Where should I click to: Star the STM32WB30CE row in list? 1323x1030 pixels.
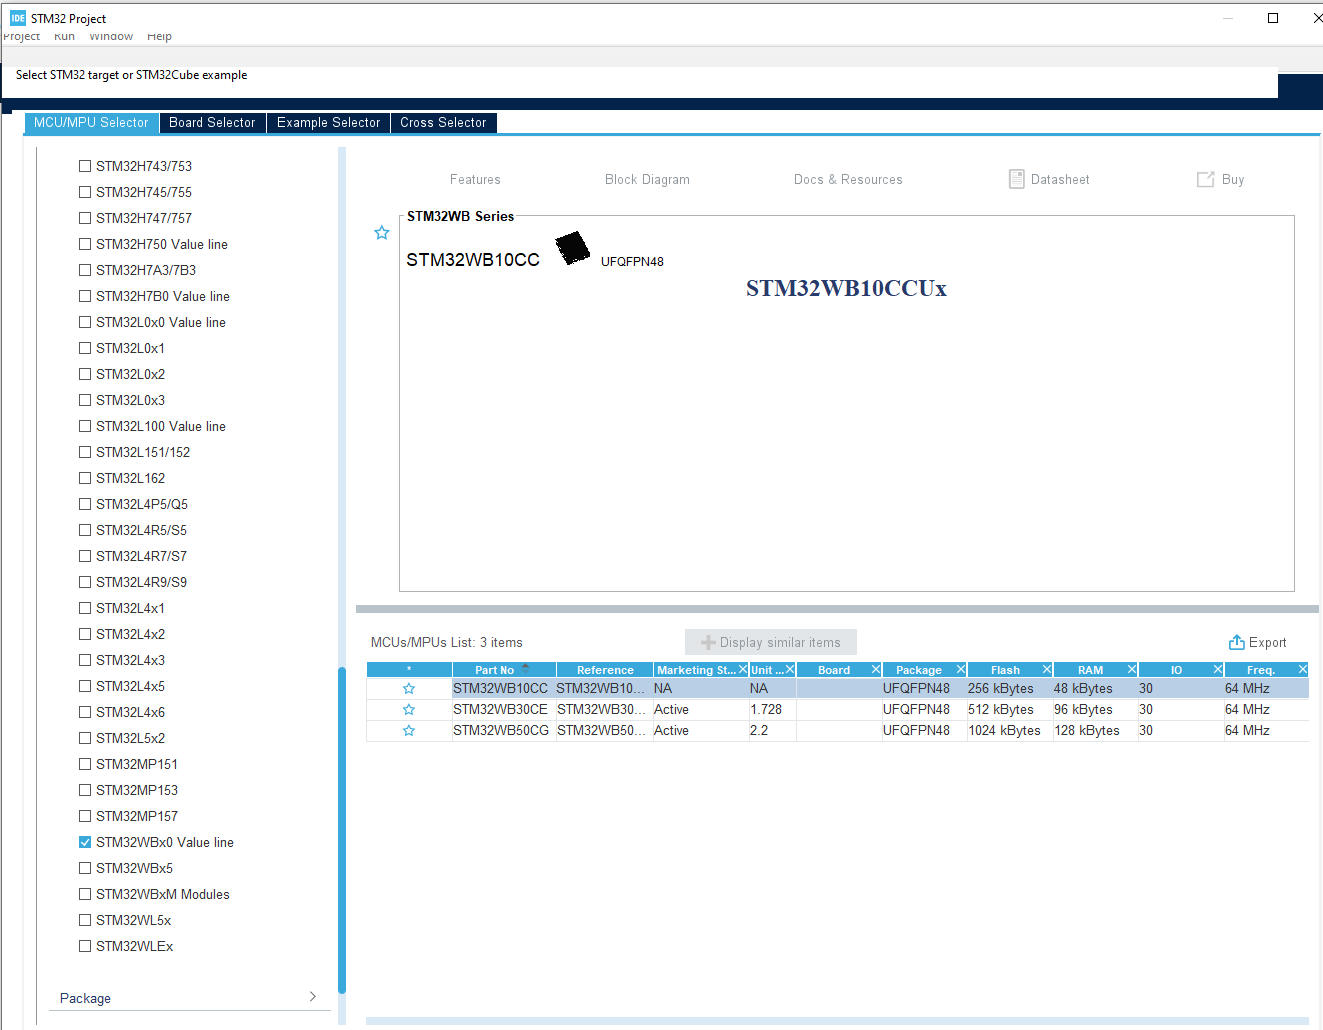point(409,710)
